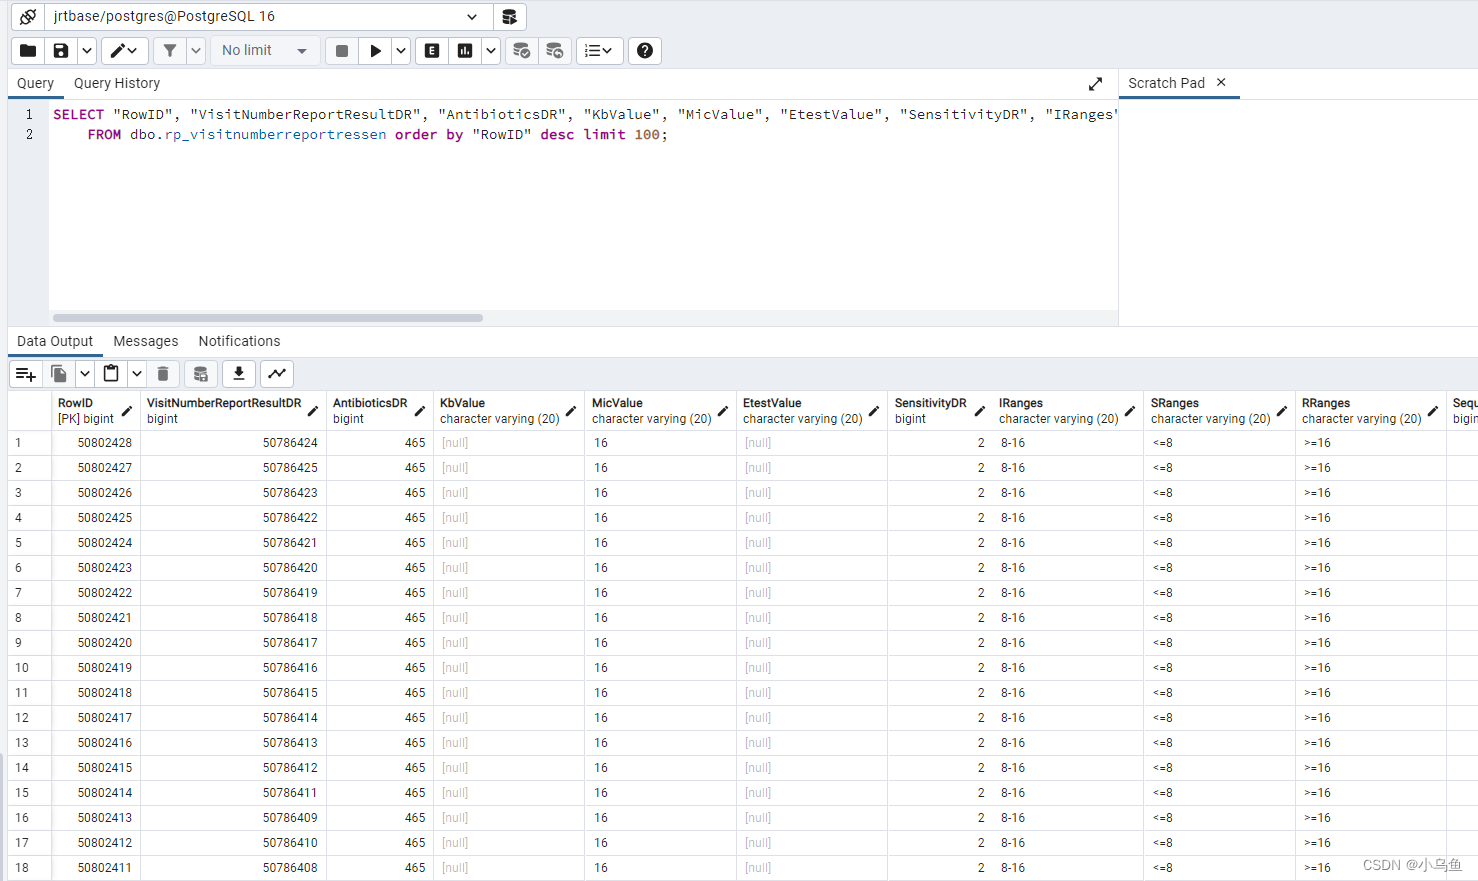Click the add row icon

pos(26,374)
